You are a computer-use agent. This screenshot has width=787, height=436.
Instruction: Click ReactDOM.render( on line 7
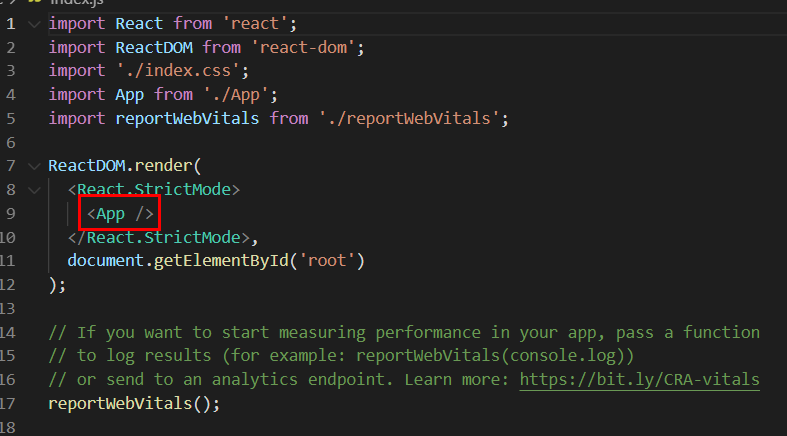125,166
